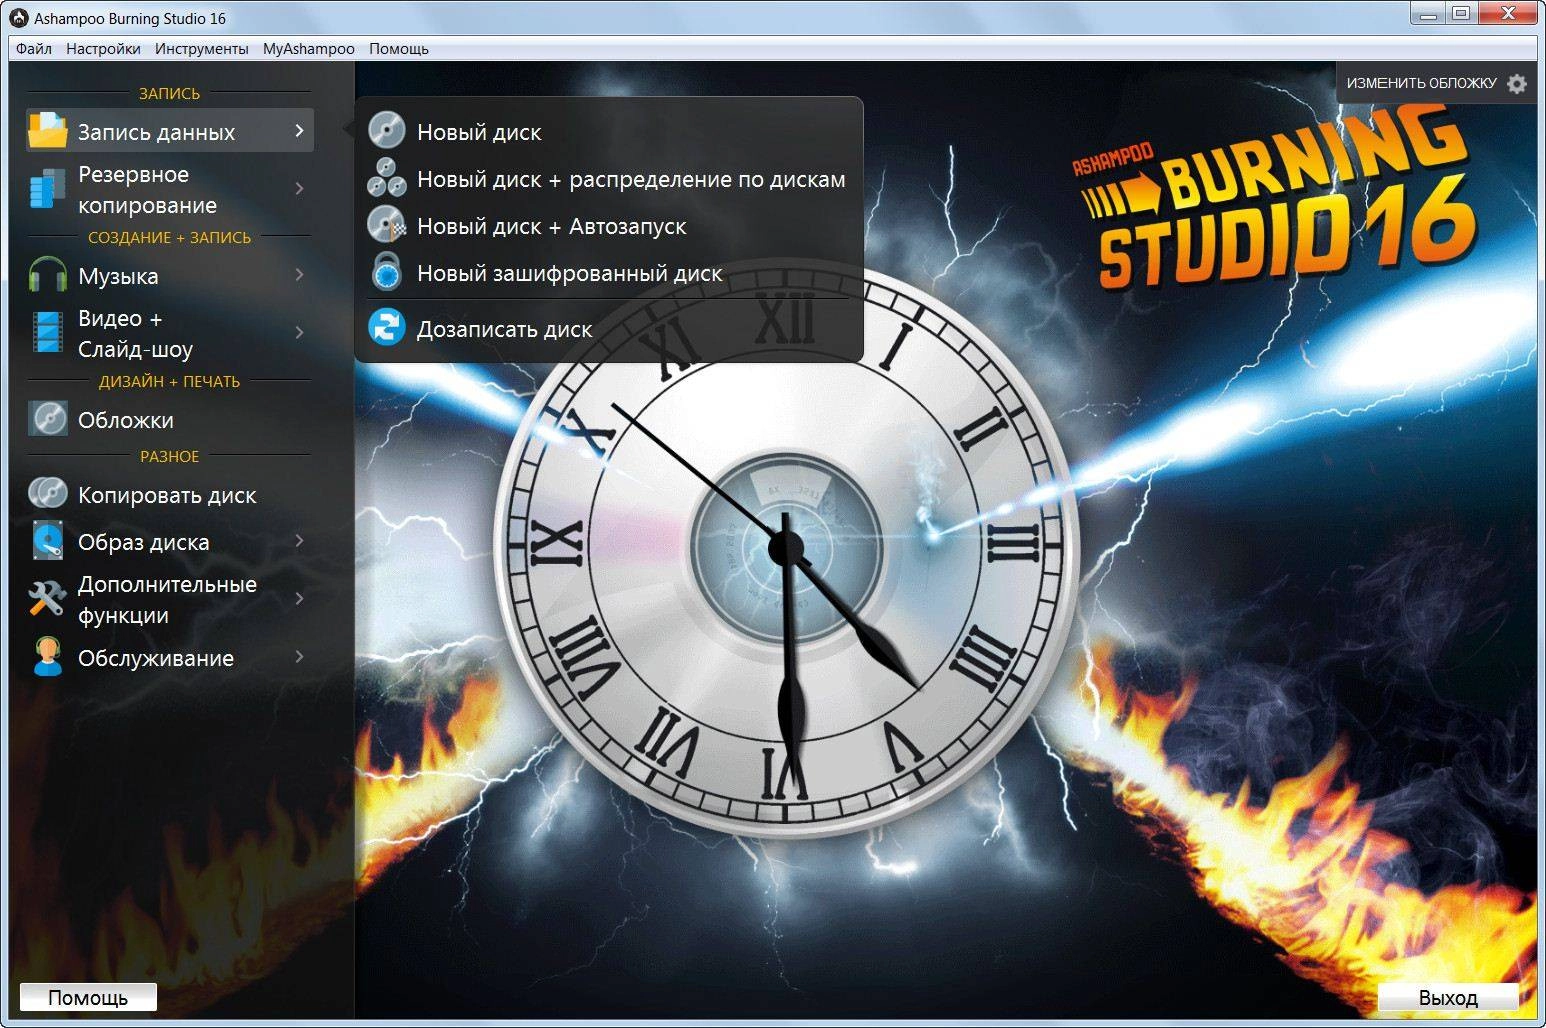Image resolution: width=1546 pixels, height=1028 pixels.
Task: Select Новый диск from the submenu
Action: click(x=478, y=131)
